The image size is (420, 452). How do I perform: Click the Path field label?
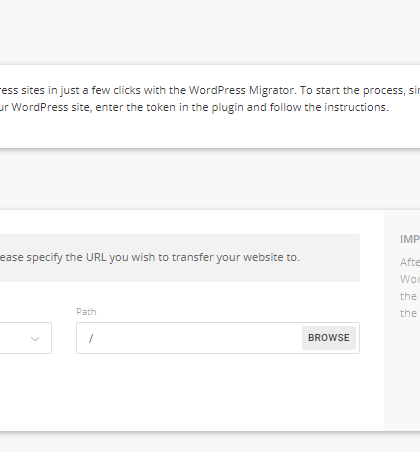click(86, 312)
